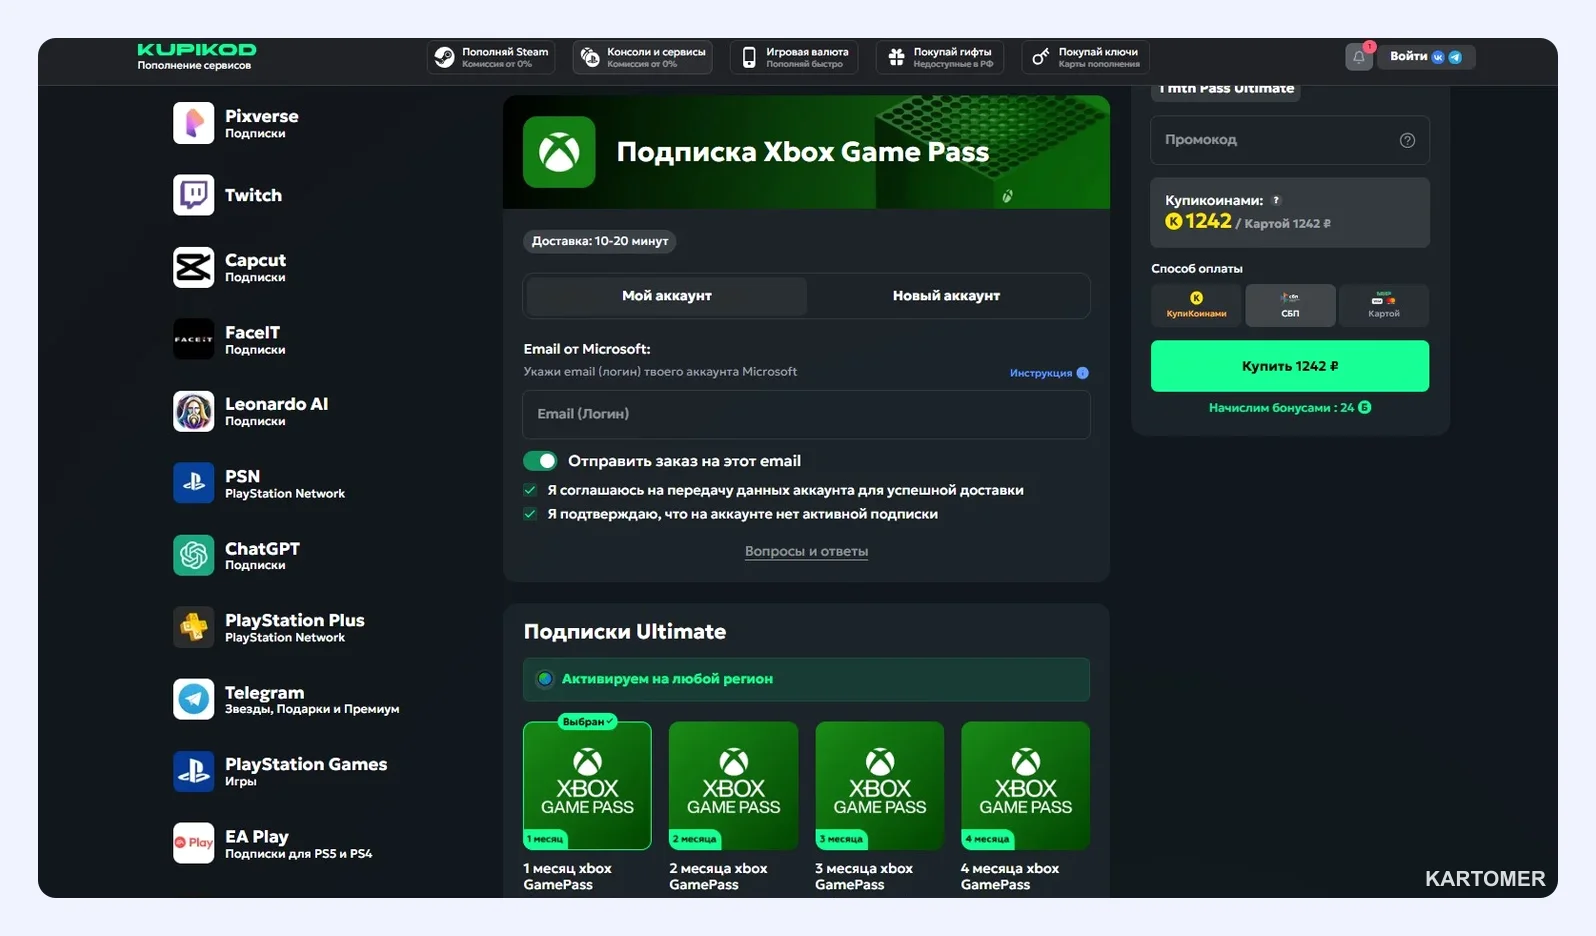1596x936 pixels.
Task: Open the EA Play icon
Action: 193,843
